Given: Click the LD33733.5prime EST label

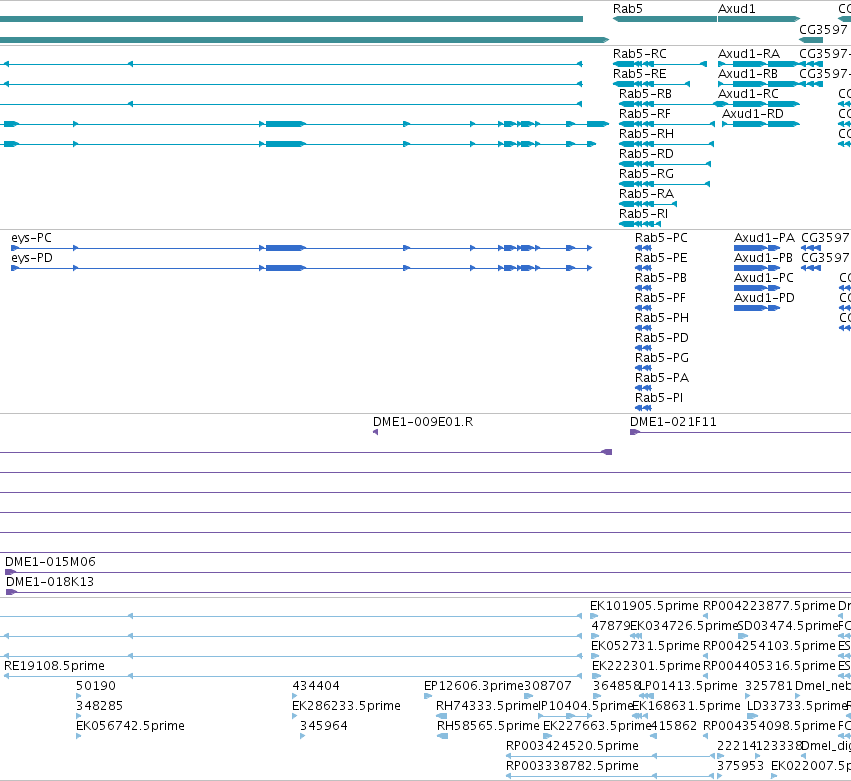Looking at the screenshot, I should click(x=797, y=706).
